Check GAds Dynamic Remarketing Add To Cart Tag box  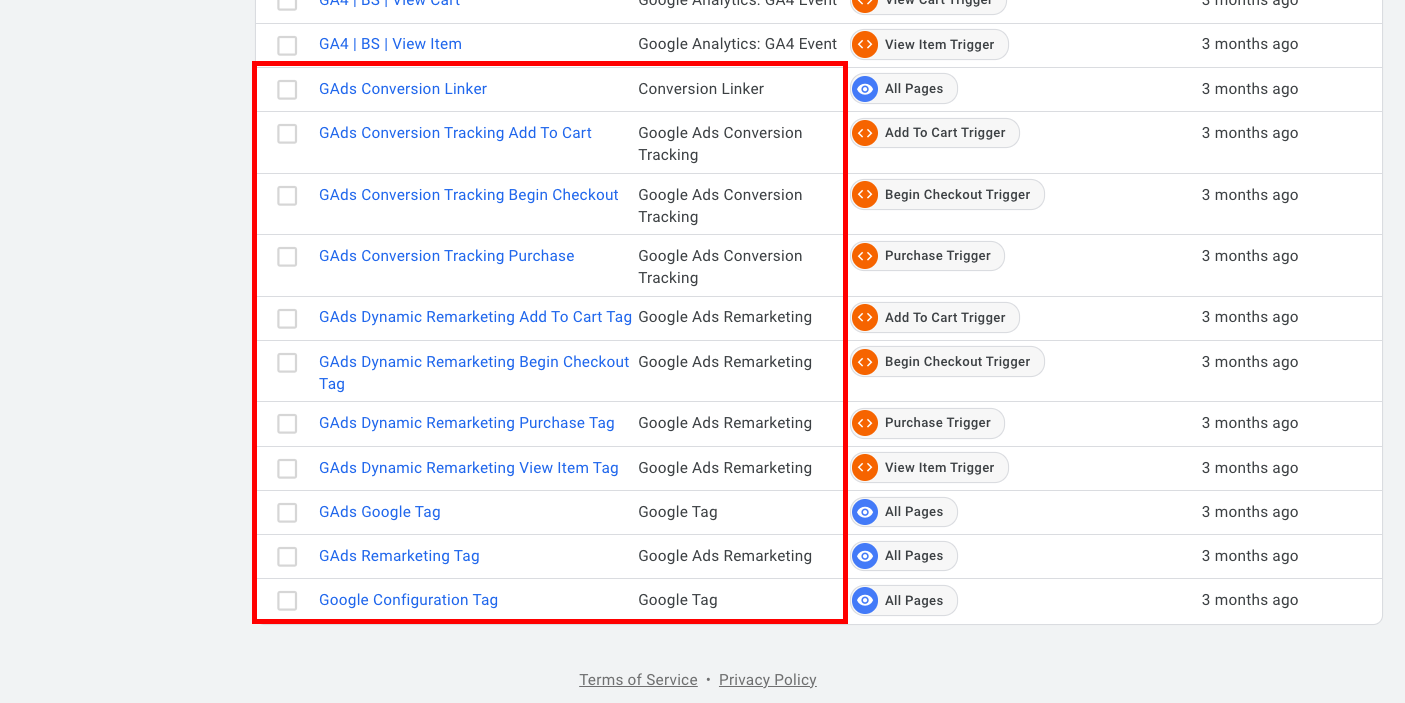click(x=287, y=319)
